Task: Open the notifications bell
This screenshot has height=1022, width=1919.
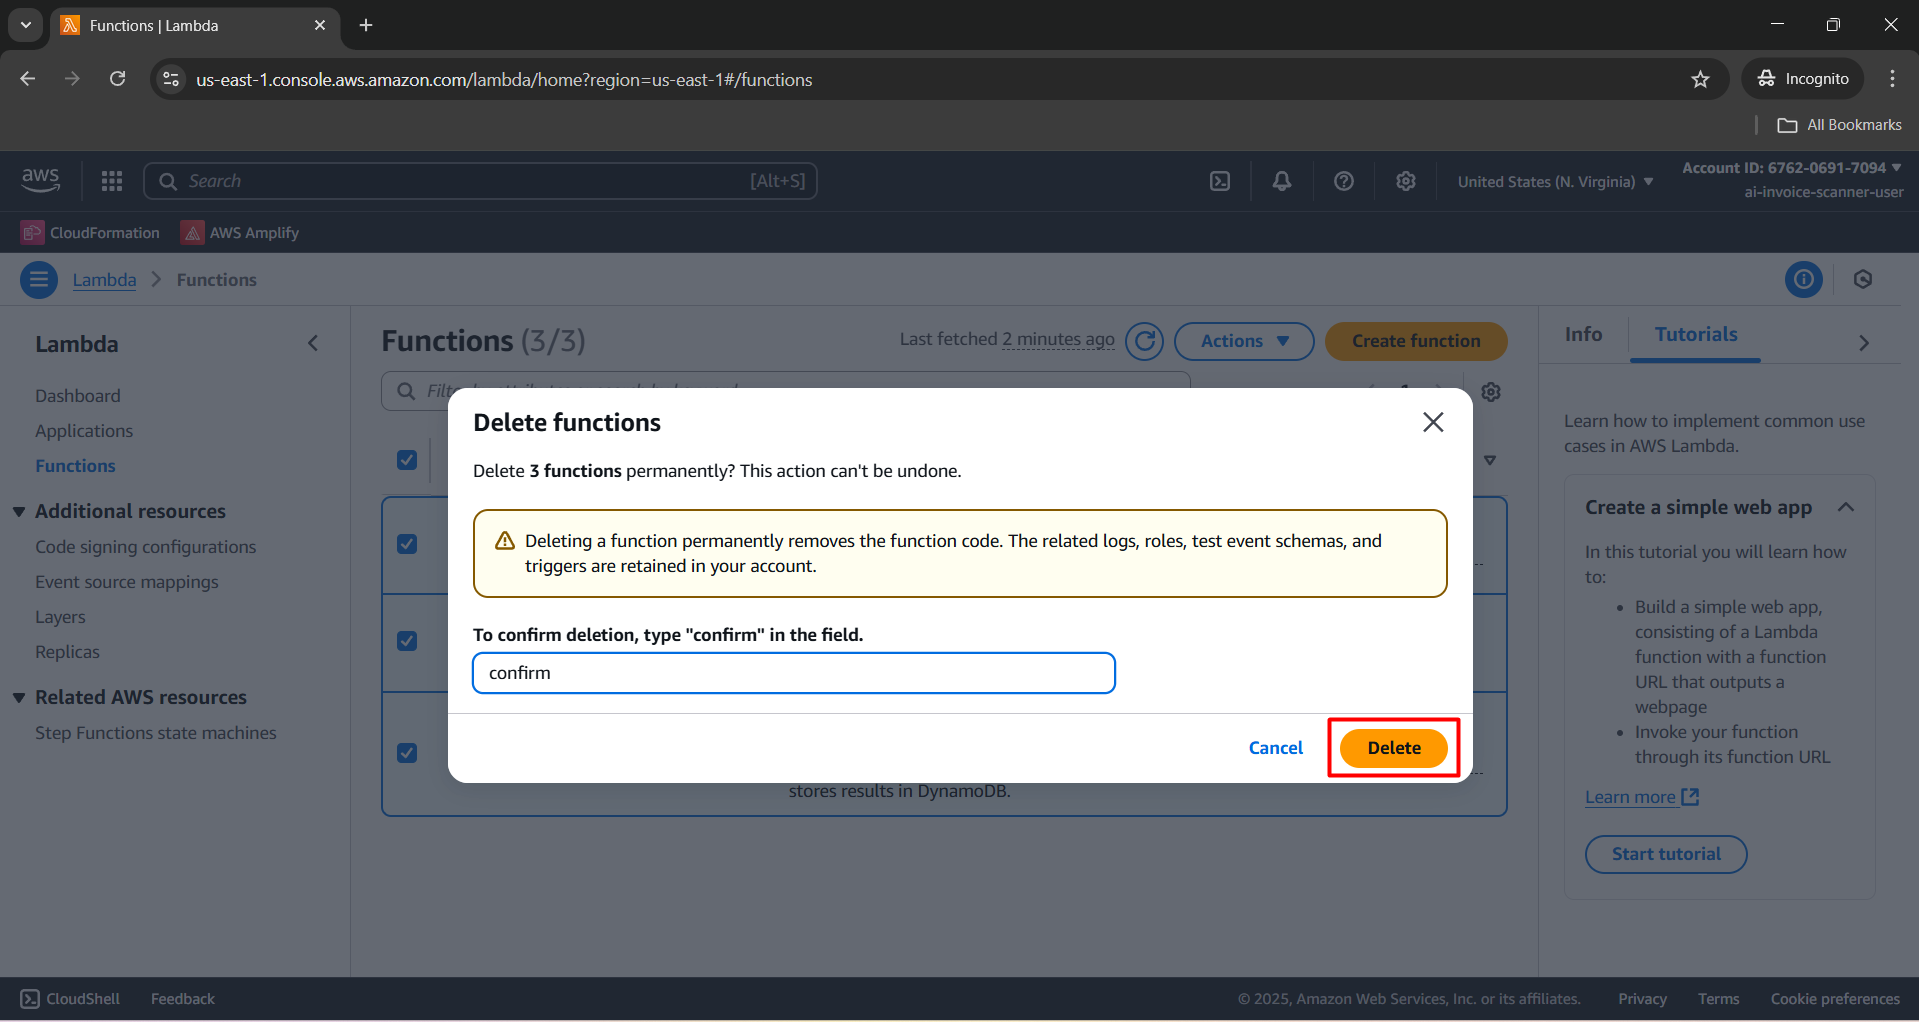Action: (x=1281, y=181)
